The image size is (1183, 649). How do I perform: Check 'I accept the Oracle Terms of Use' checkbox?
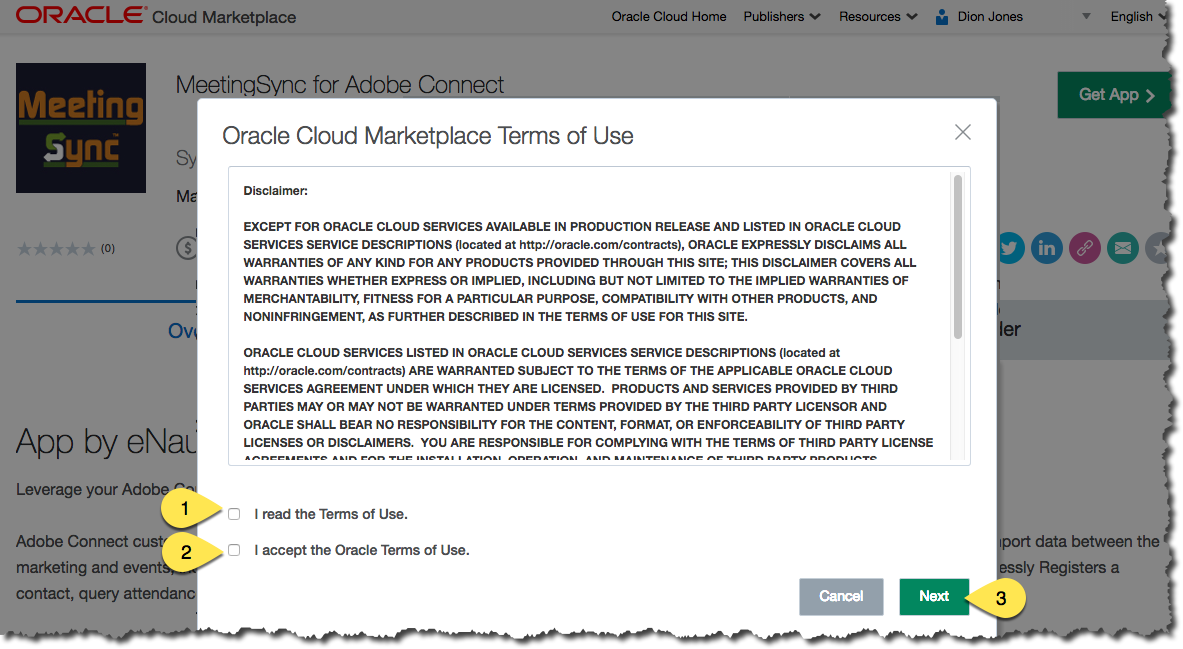coord(234,550)
